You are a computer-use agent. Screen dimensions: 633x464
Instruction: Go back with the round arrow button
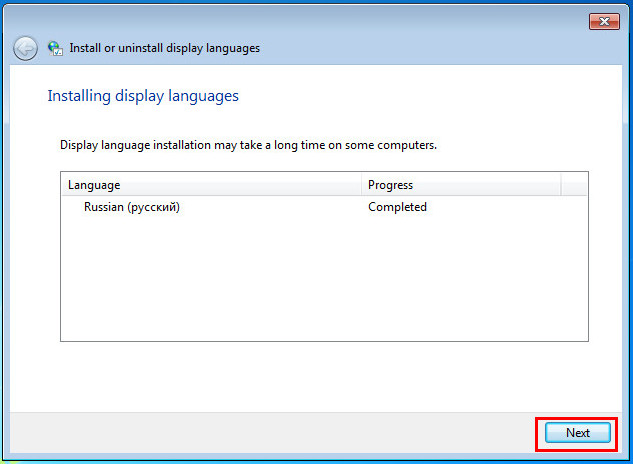(25, 48)
